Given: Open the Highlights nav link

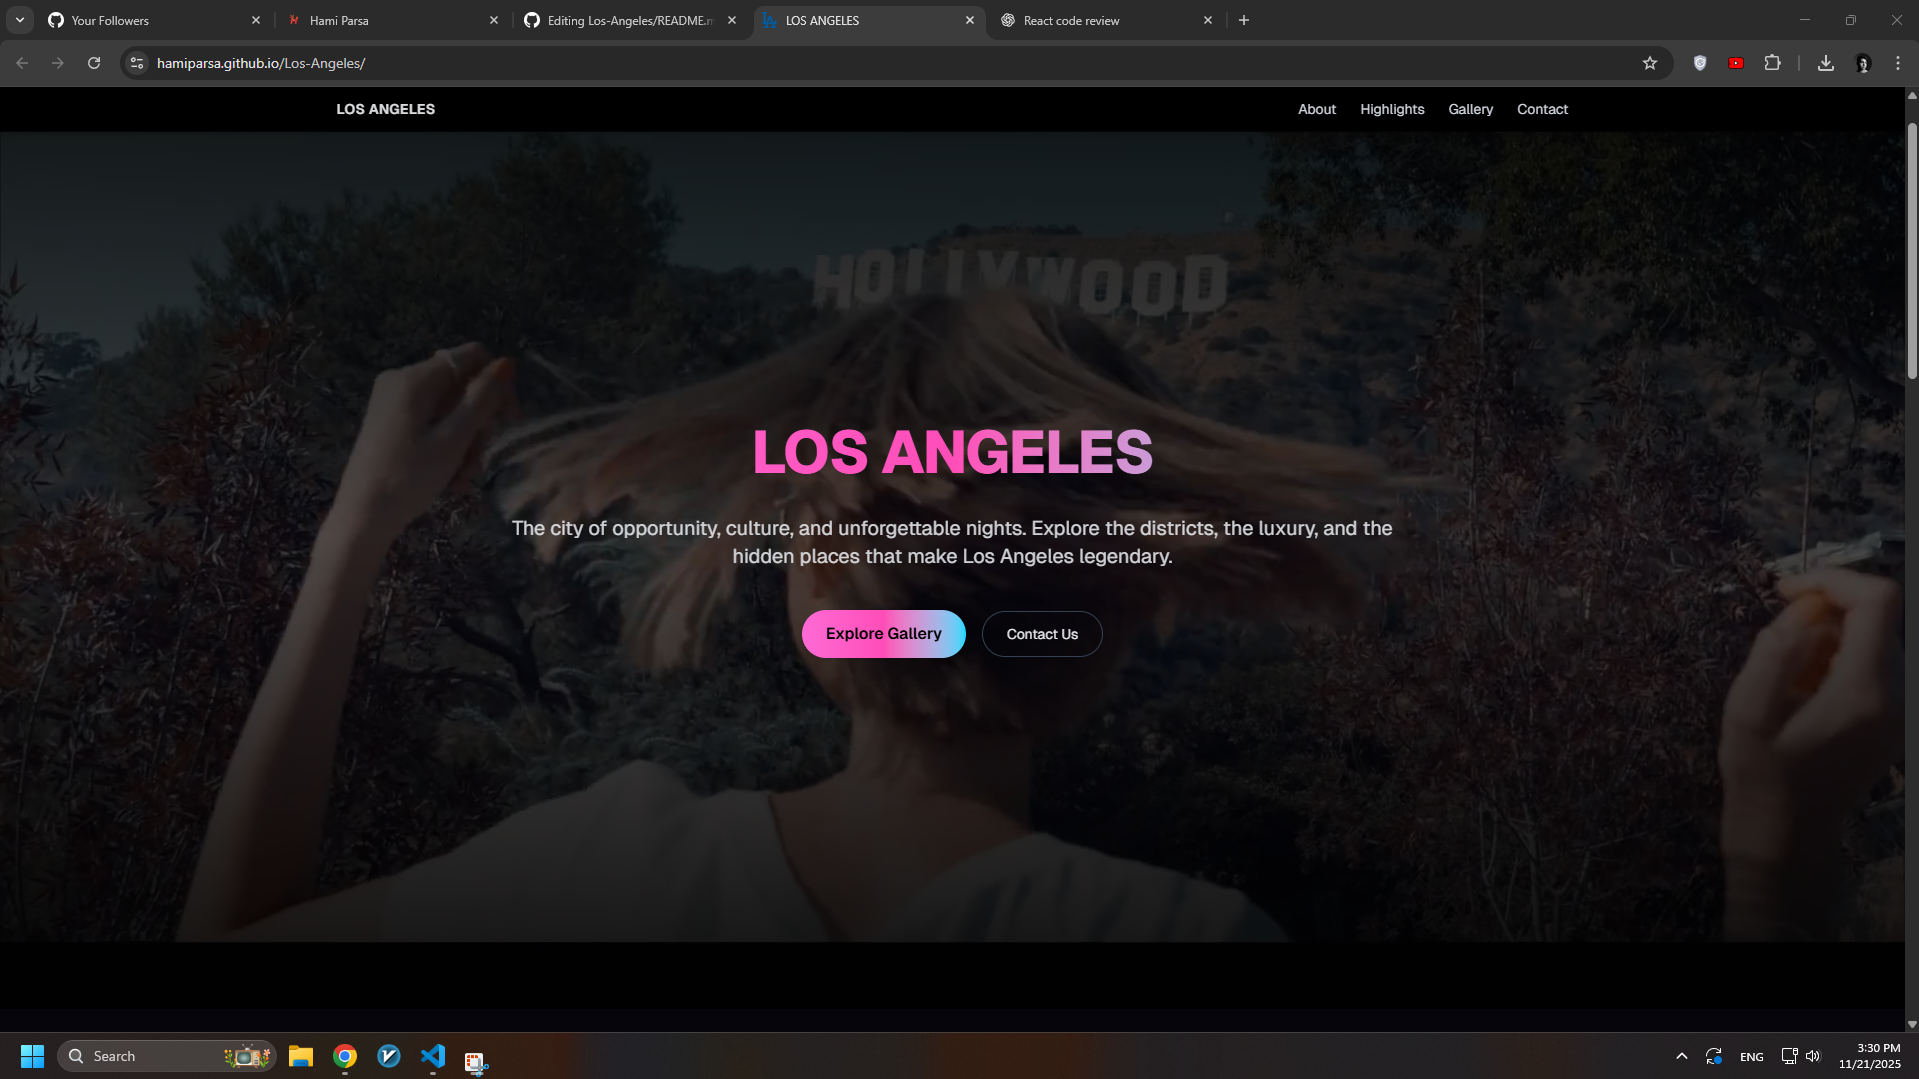Looking at the screenshot, I should pyautogui.click(x=1392, y=109).
